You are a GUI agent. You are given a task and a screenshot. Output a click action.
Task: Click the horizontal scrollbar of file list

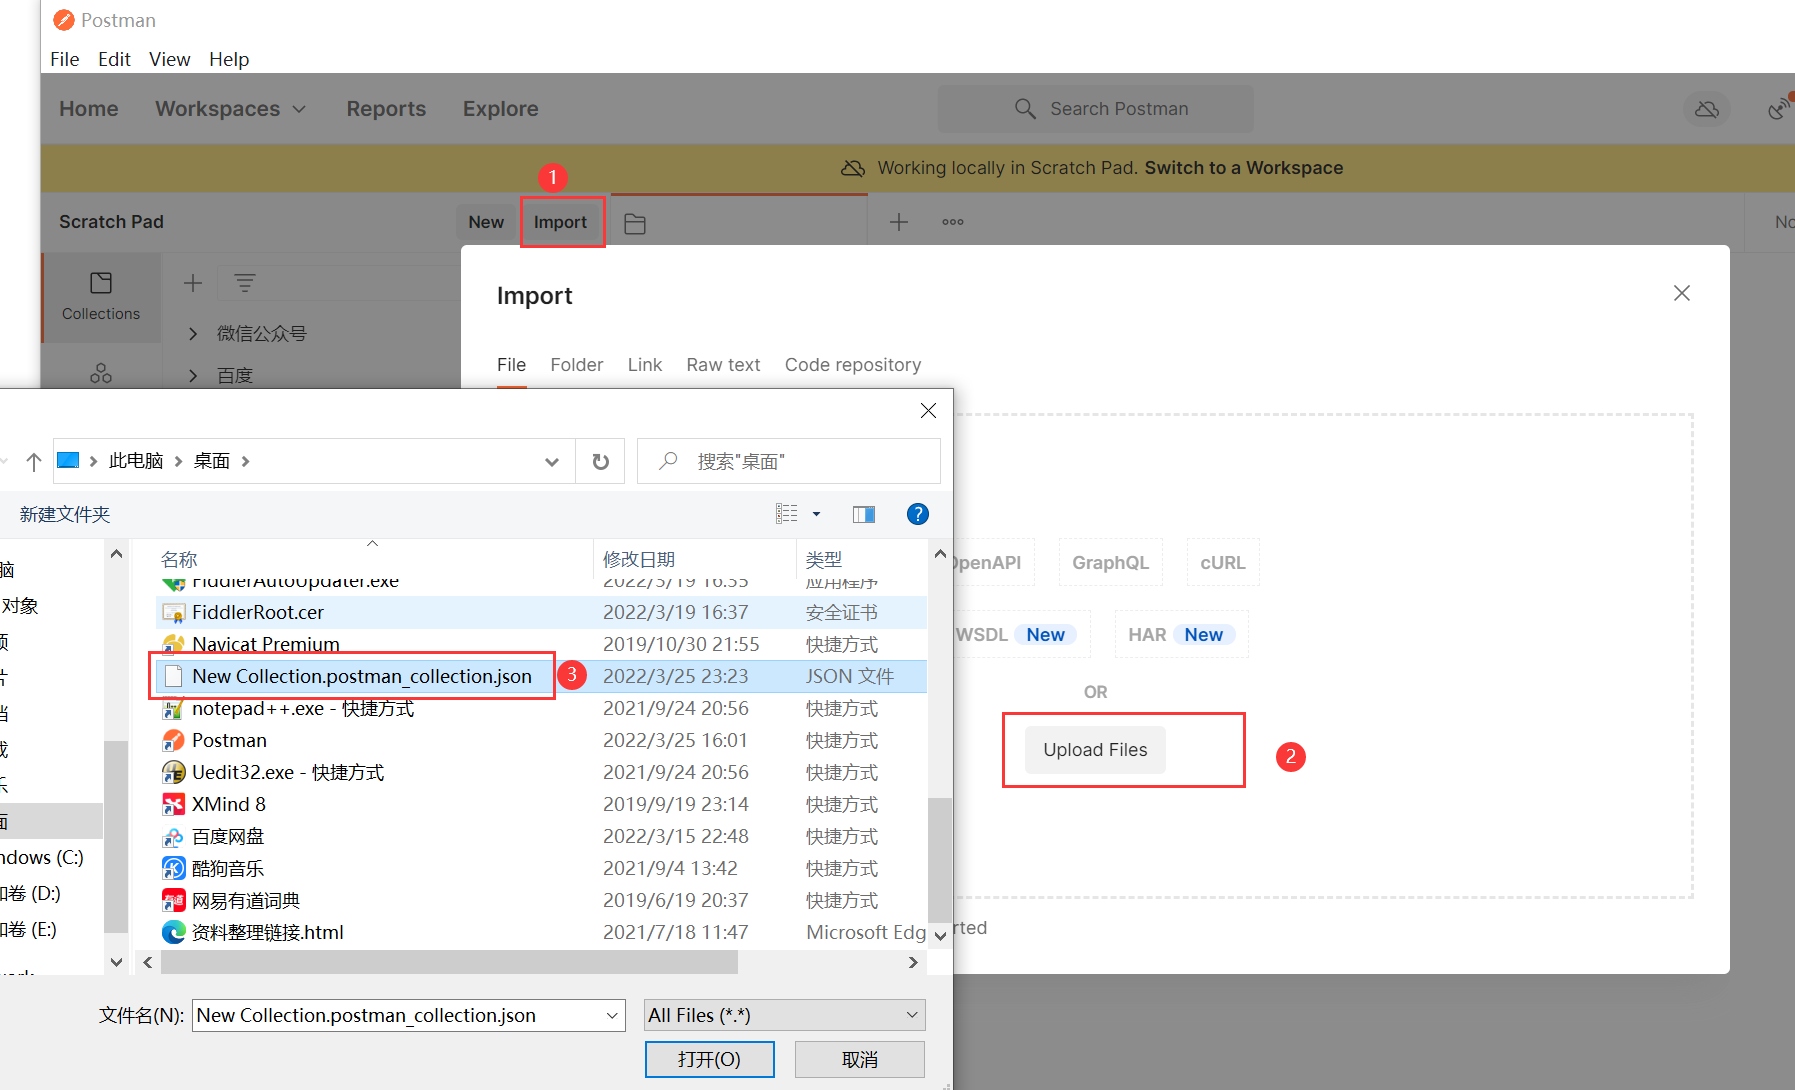[x=449, y=962]
